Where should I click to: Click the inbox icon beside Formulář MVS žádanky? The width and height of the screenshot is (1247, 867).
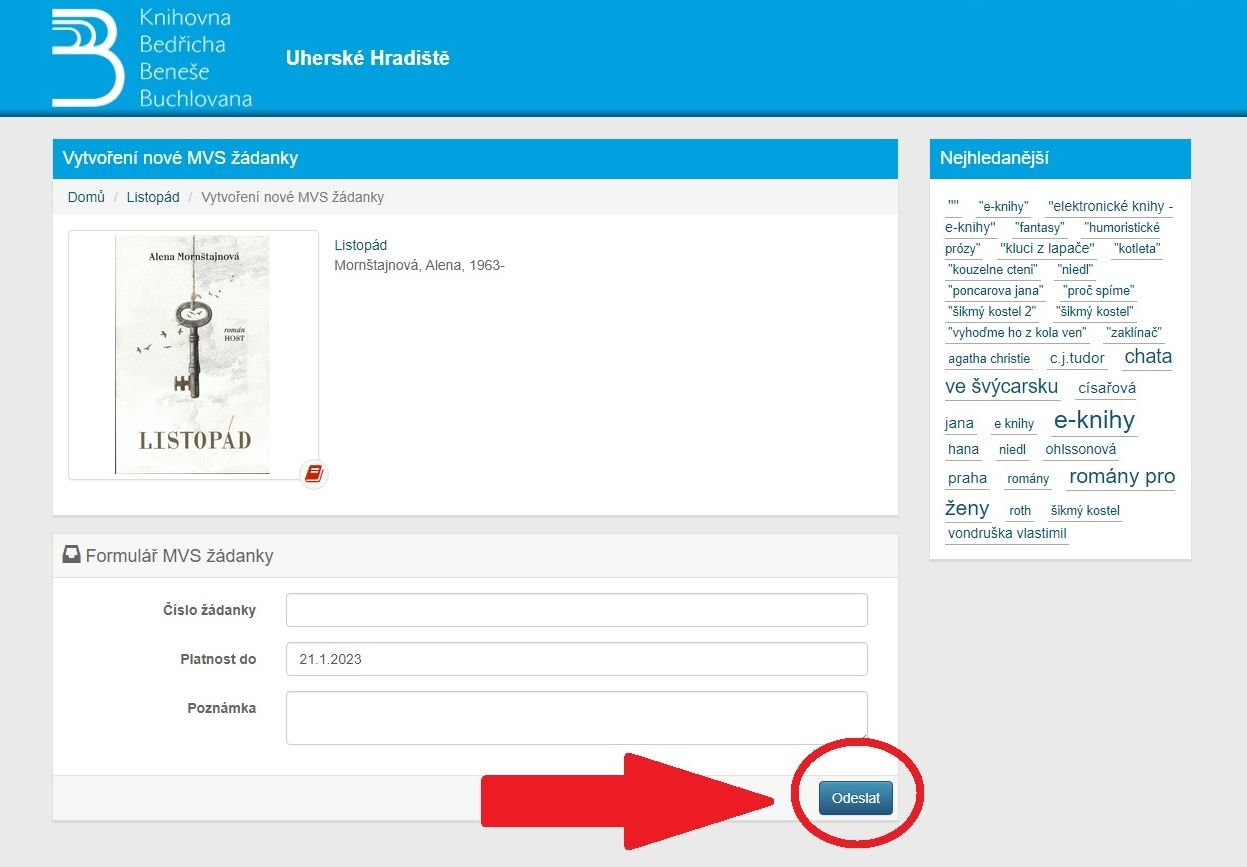click(x=72, y=555)
